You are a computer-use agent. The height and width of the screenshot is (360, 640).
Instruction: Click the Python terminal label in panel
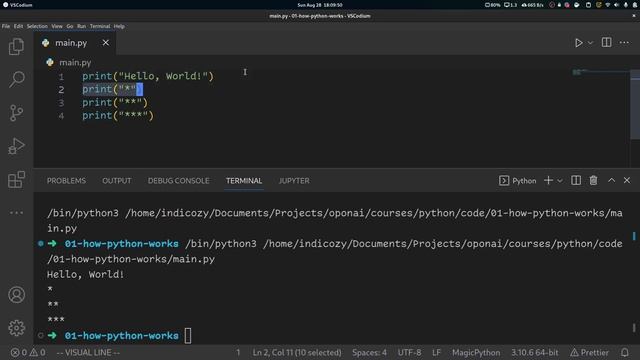point(518,181)
